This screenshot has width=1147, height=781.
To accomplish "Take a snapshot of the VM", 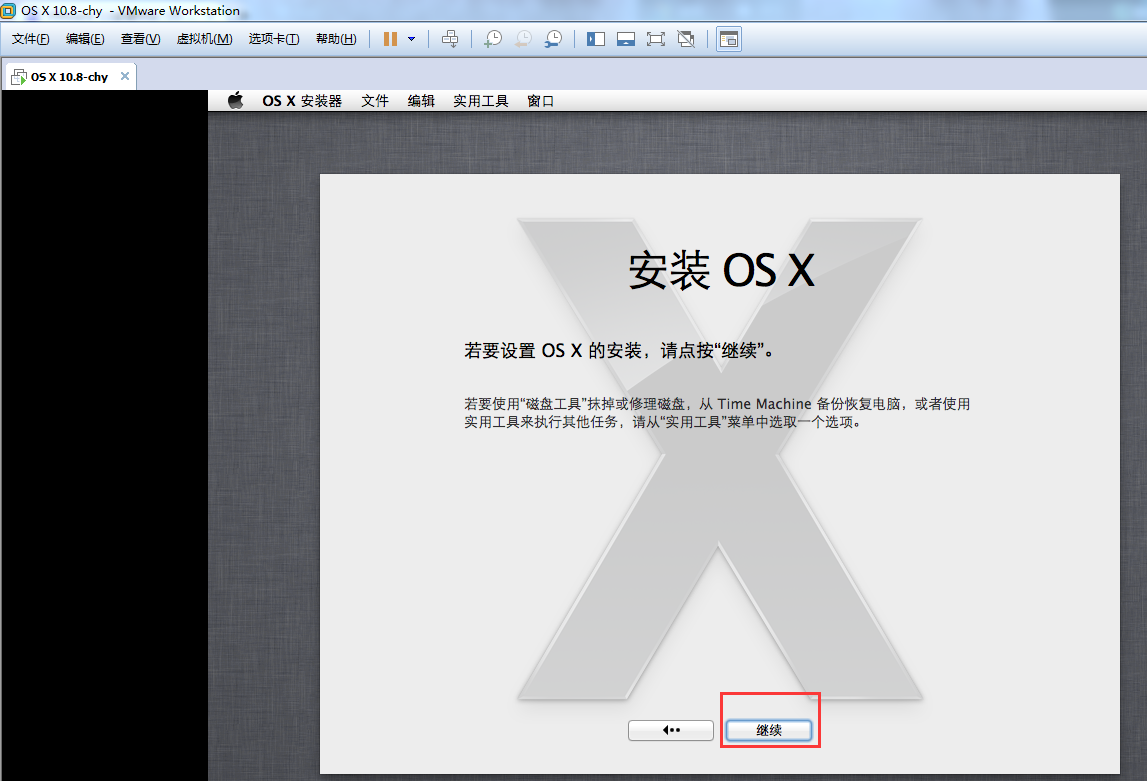I will tap(493, 39).
